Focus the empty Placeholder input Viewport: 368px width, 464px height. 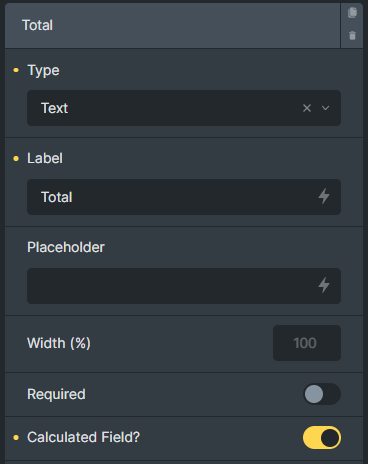tap(184, 286)
